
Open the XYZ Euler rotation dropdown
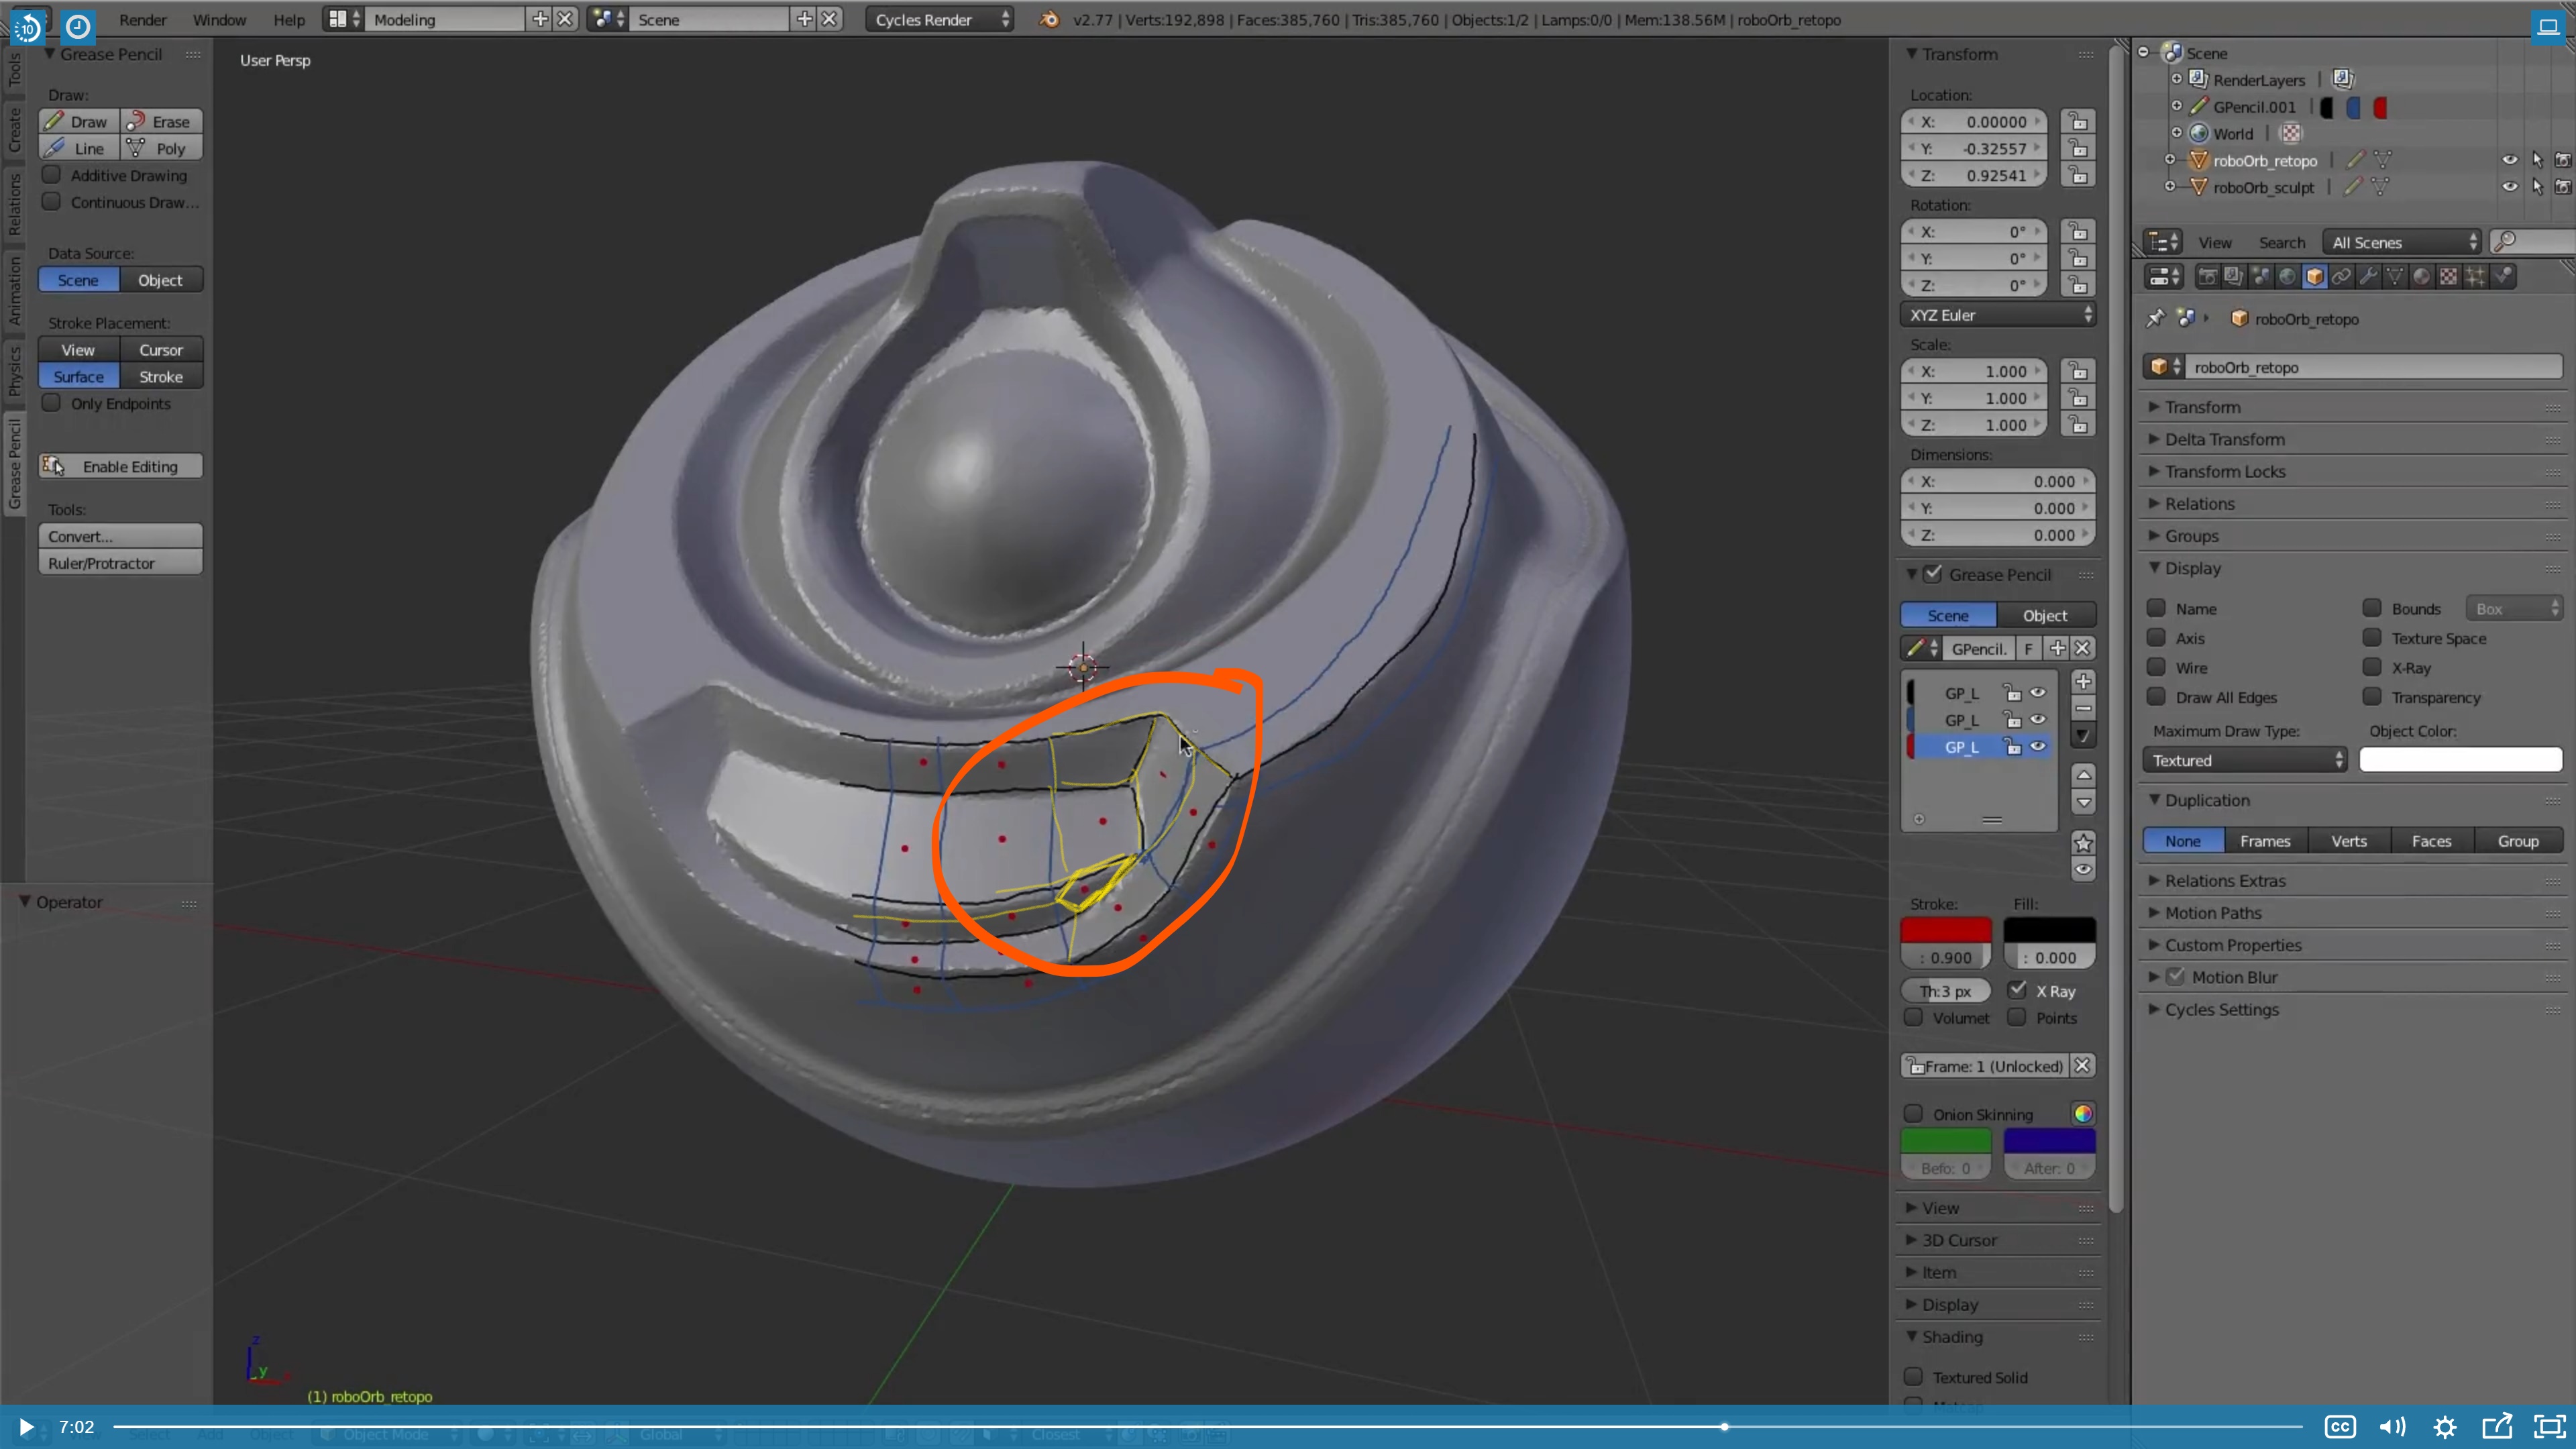coord(1997,315)
